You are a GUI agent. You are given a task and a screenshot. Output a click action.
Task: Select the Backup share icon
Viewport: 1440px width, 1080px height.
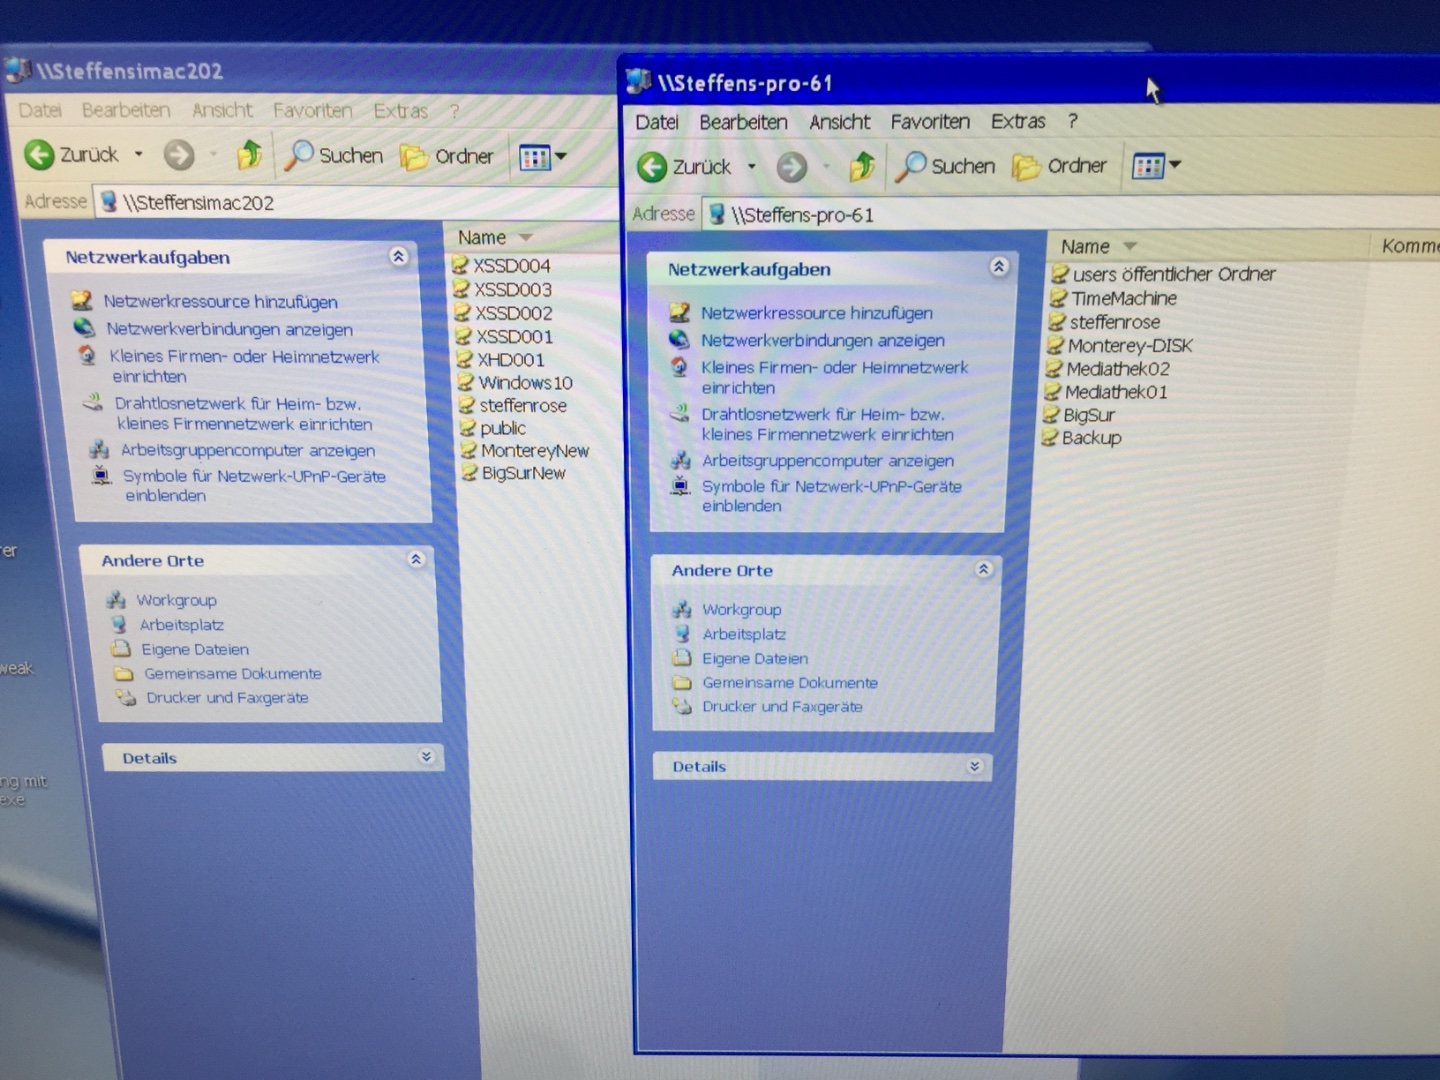click(x=1049, y=438)
